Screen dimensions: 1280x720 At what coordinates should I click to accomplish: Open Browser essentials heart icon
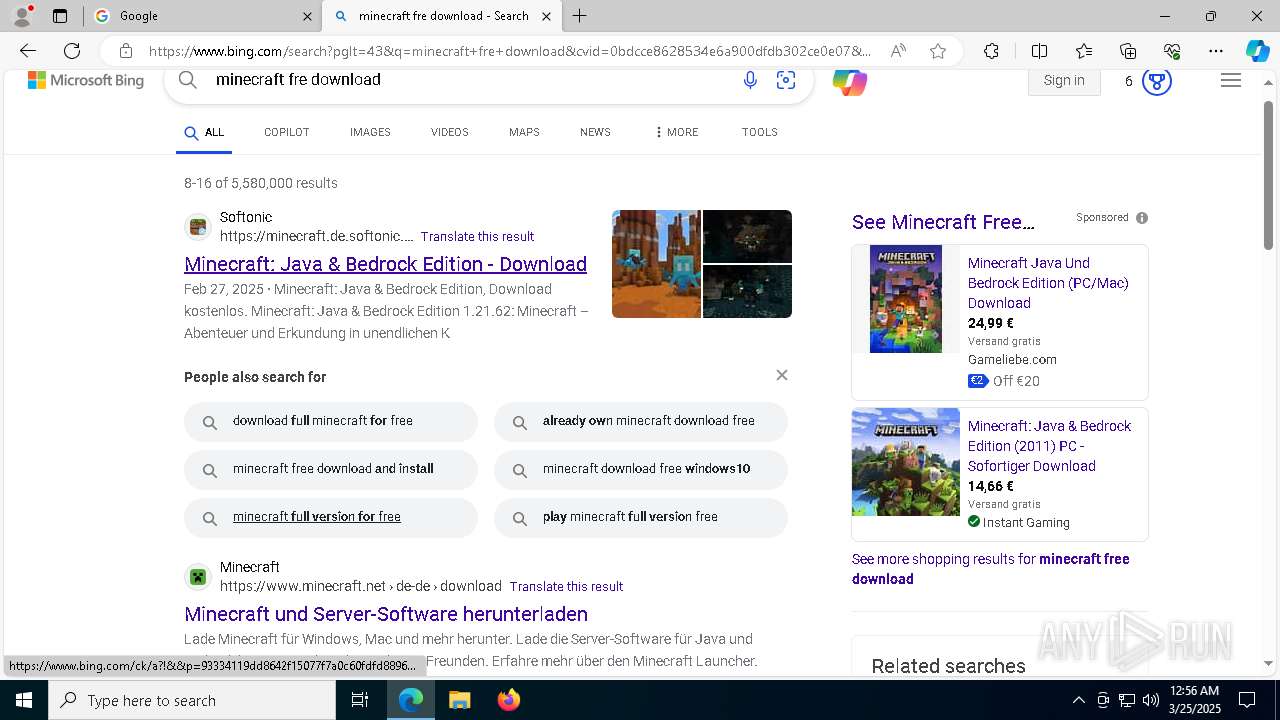[1172, 51]
